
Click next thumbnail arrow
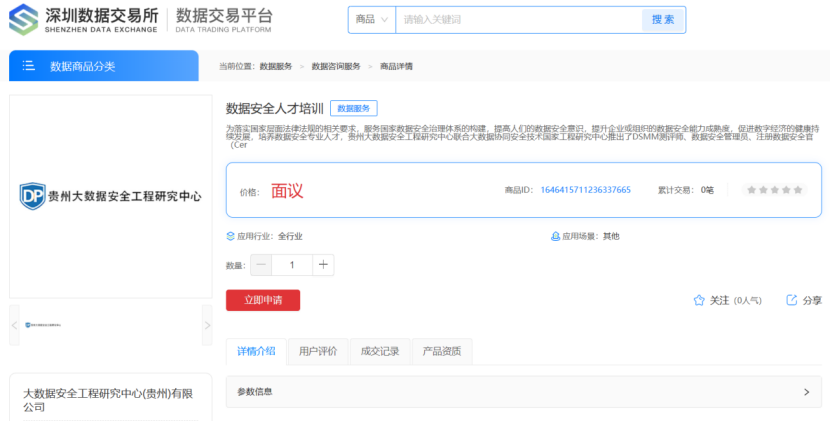[207, 325]
